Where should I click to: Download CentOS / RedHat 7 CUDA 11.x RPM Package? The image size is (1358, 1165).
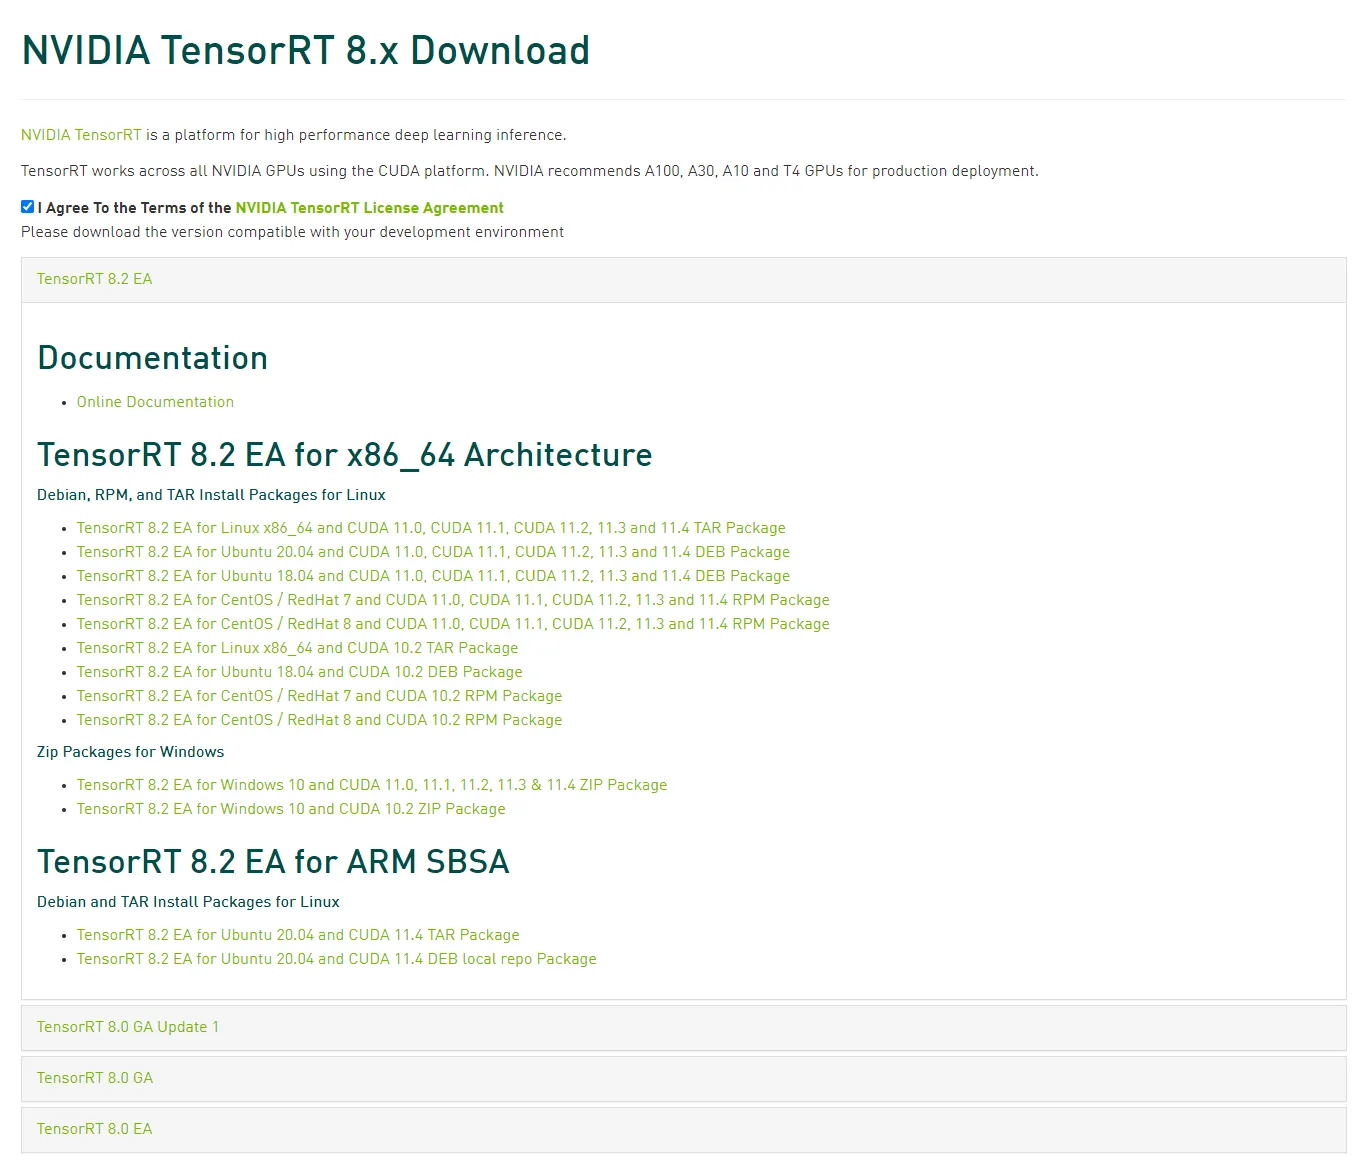point(453,600)
